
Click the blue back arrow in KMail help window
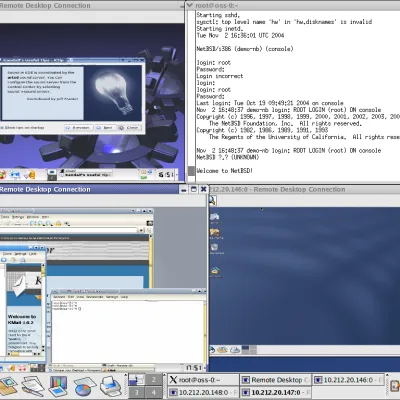pyautogui.click(x=4, y=260)
